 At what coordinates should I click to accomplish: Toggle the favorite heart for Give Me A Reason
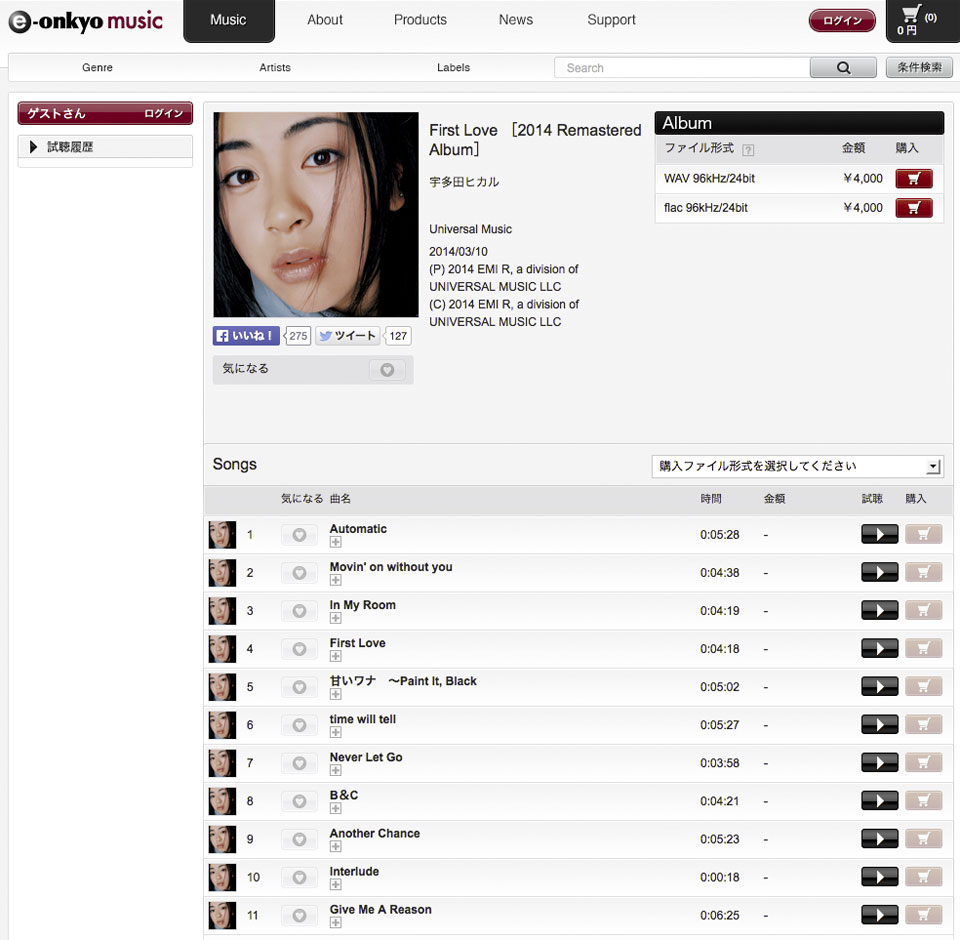point(299,916)
